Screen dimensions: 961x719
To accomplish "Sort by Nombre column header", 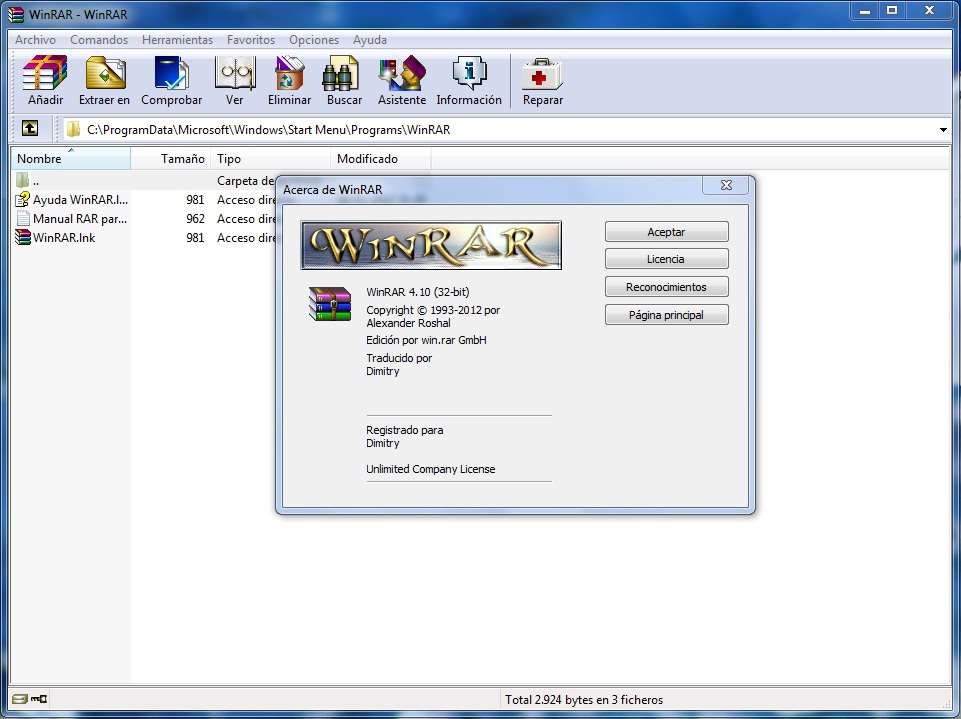I will click(70, 158).
